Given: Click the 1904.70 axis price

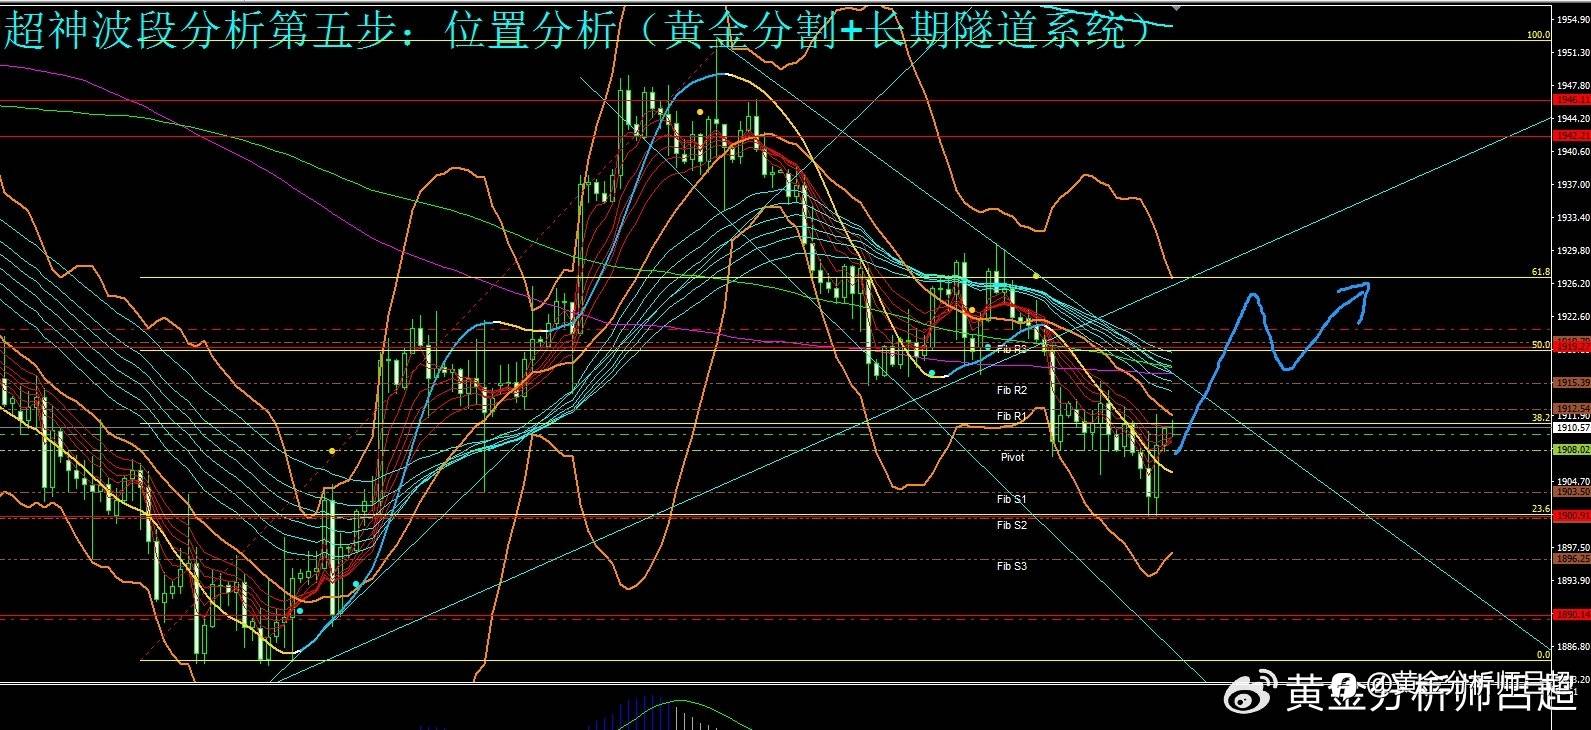Looking at the screenshot, I should (x=1573, y=481).
